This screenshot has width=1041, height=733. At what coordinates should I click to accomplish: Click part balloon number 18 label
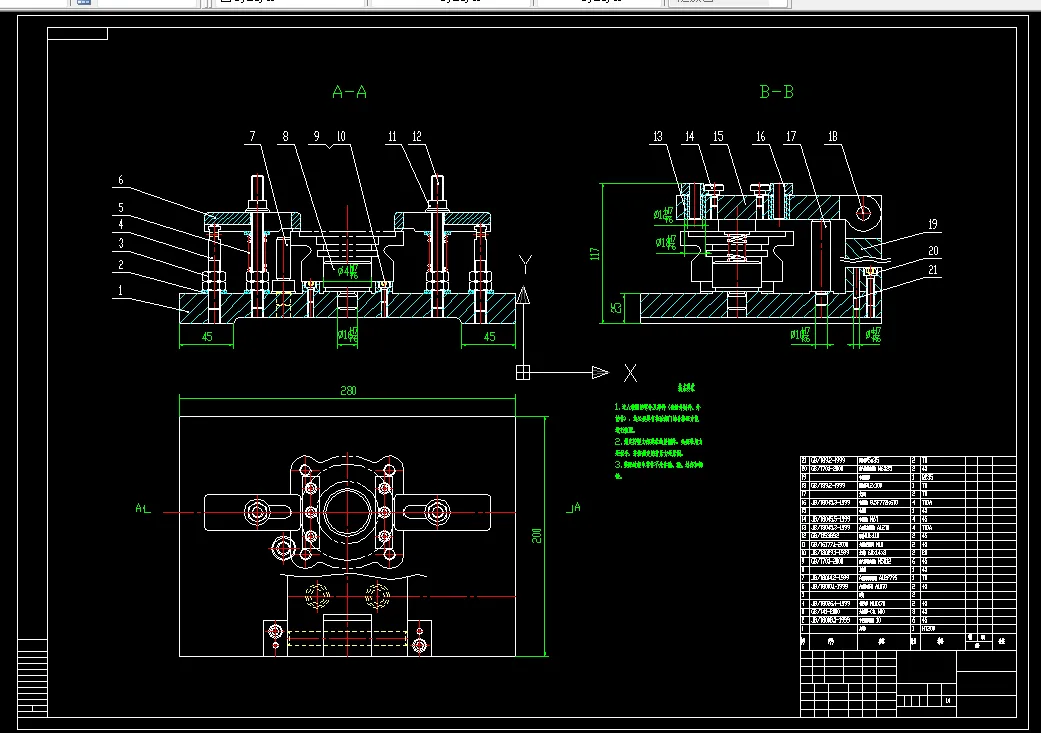pyautogui.click(x=833, y=135)
